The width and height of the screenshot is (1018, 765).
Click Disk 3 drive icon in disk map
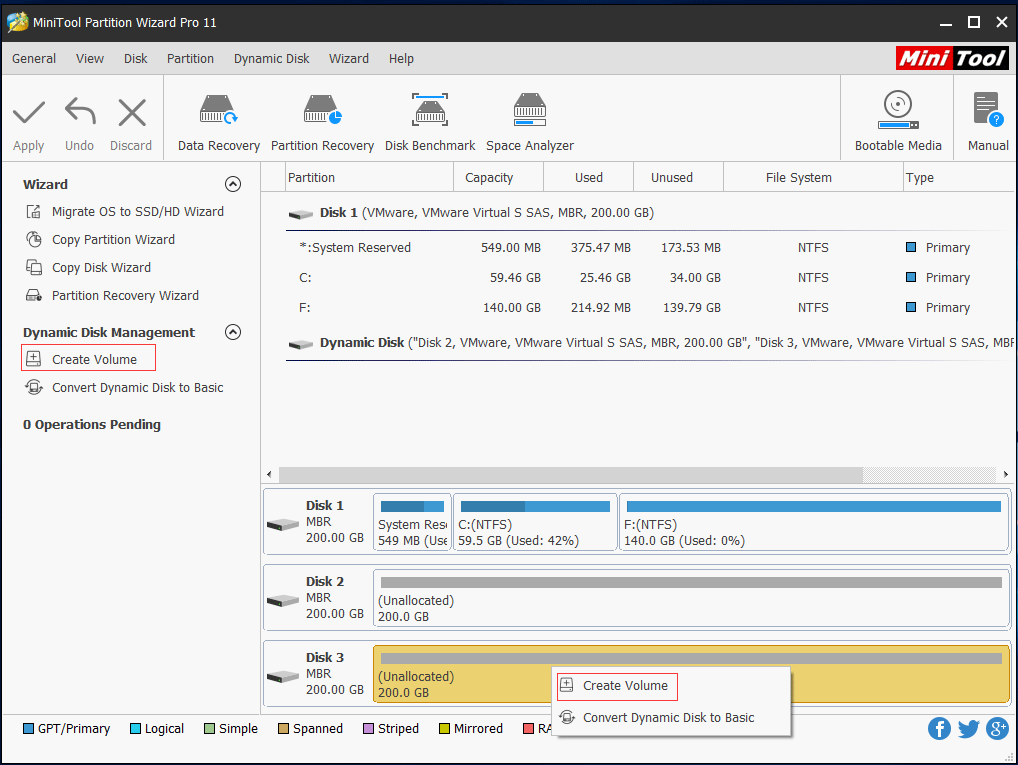[283, 677]
